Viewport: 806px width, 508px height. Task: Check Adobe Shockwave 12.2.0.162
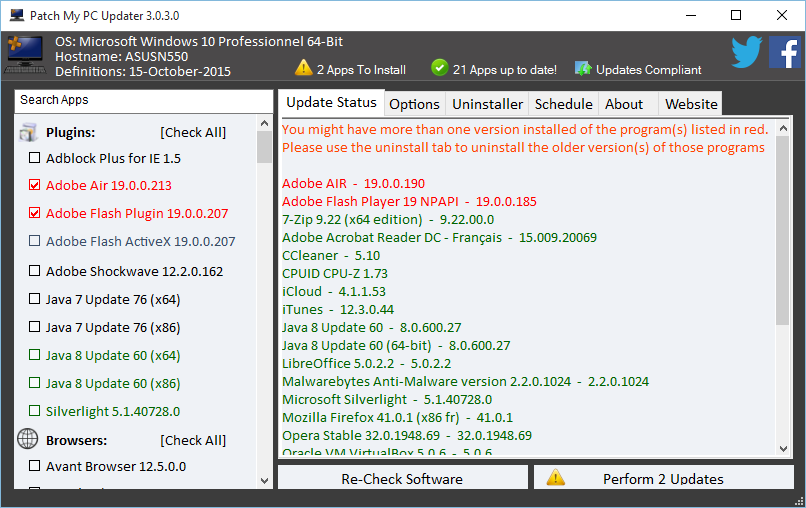point(34,270)
